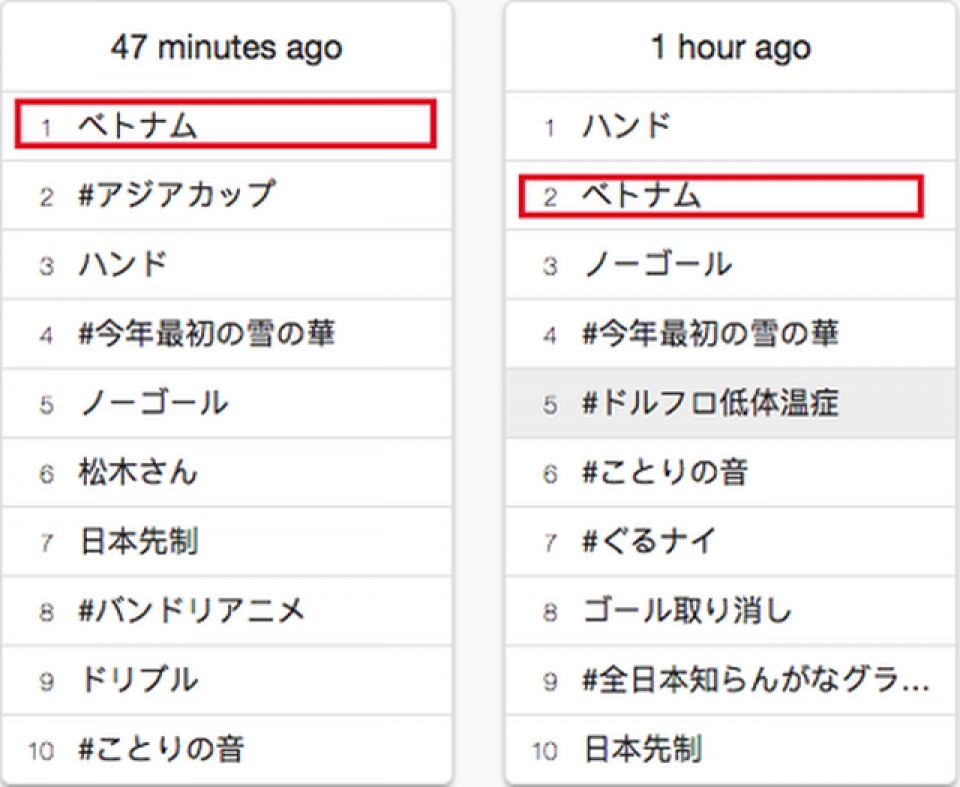Open ノーゴール ranked fifth in the left list
The height and width of the screenshot is (787, 960).
[x=153, y=403]
